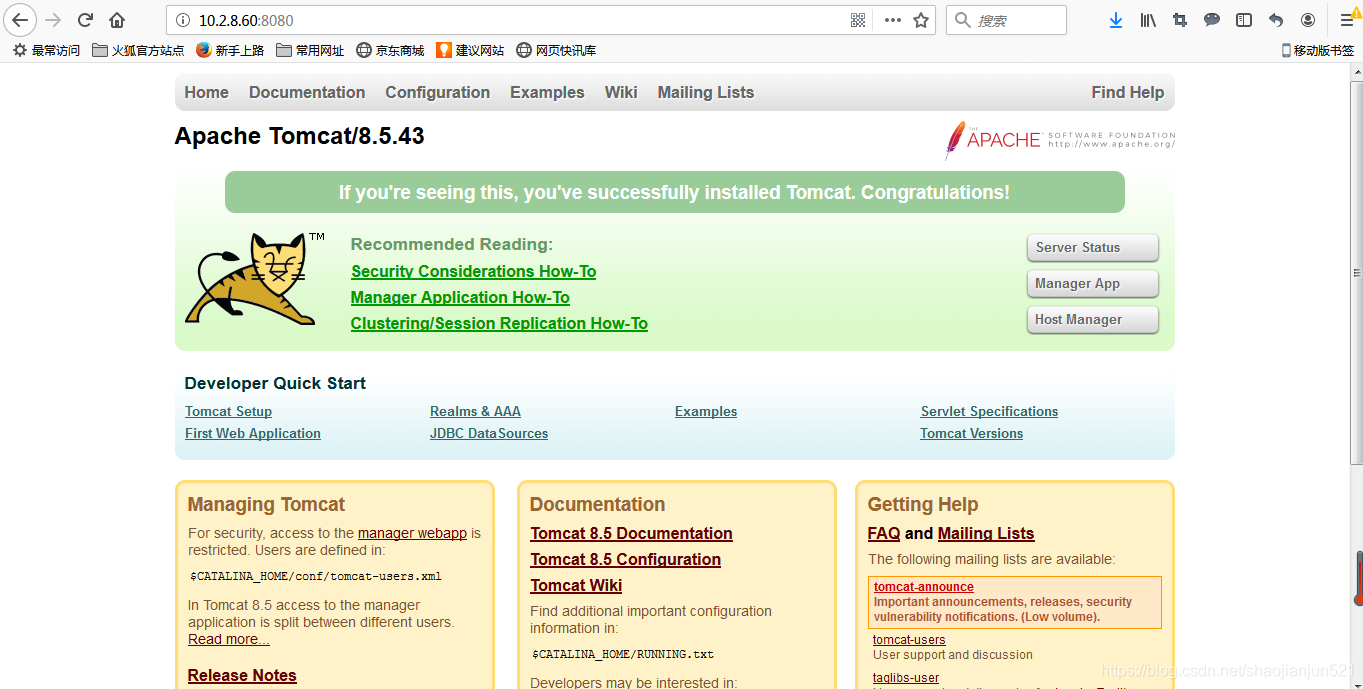Image resolution: width=1363 pixels, height=689 pixels.
Task: Click the Manager App button
Action: click(1092, 283)
